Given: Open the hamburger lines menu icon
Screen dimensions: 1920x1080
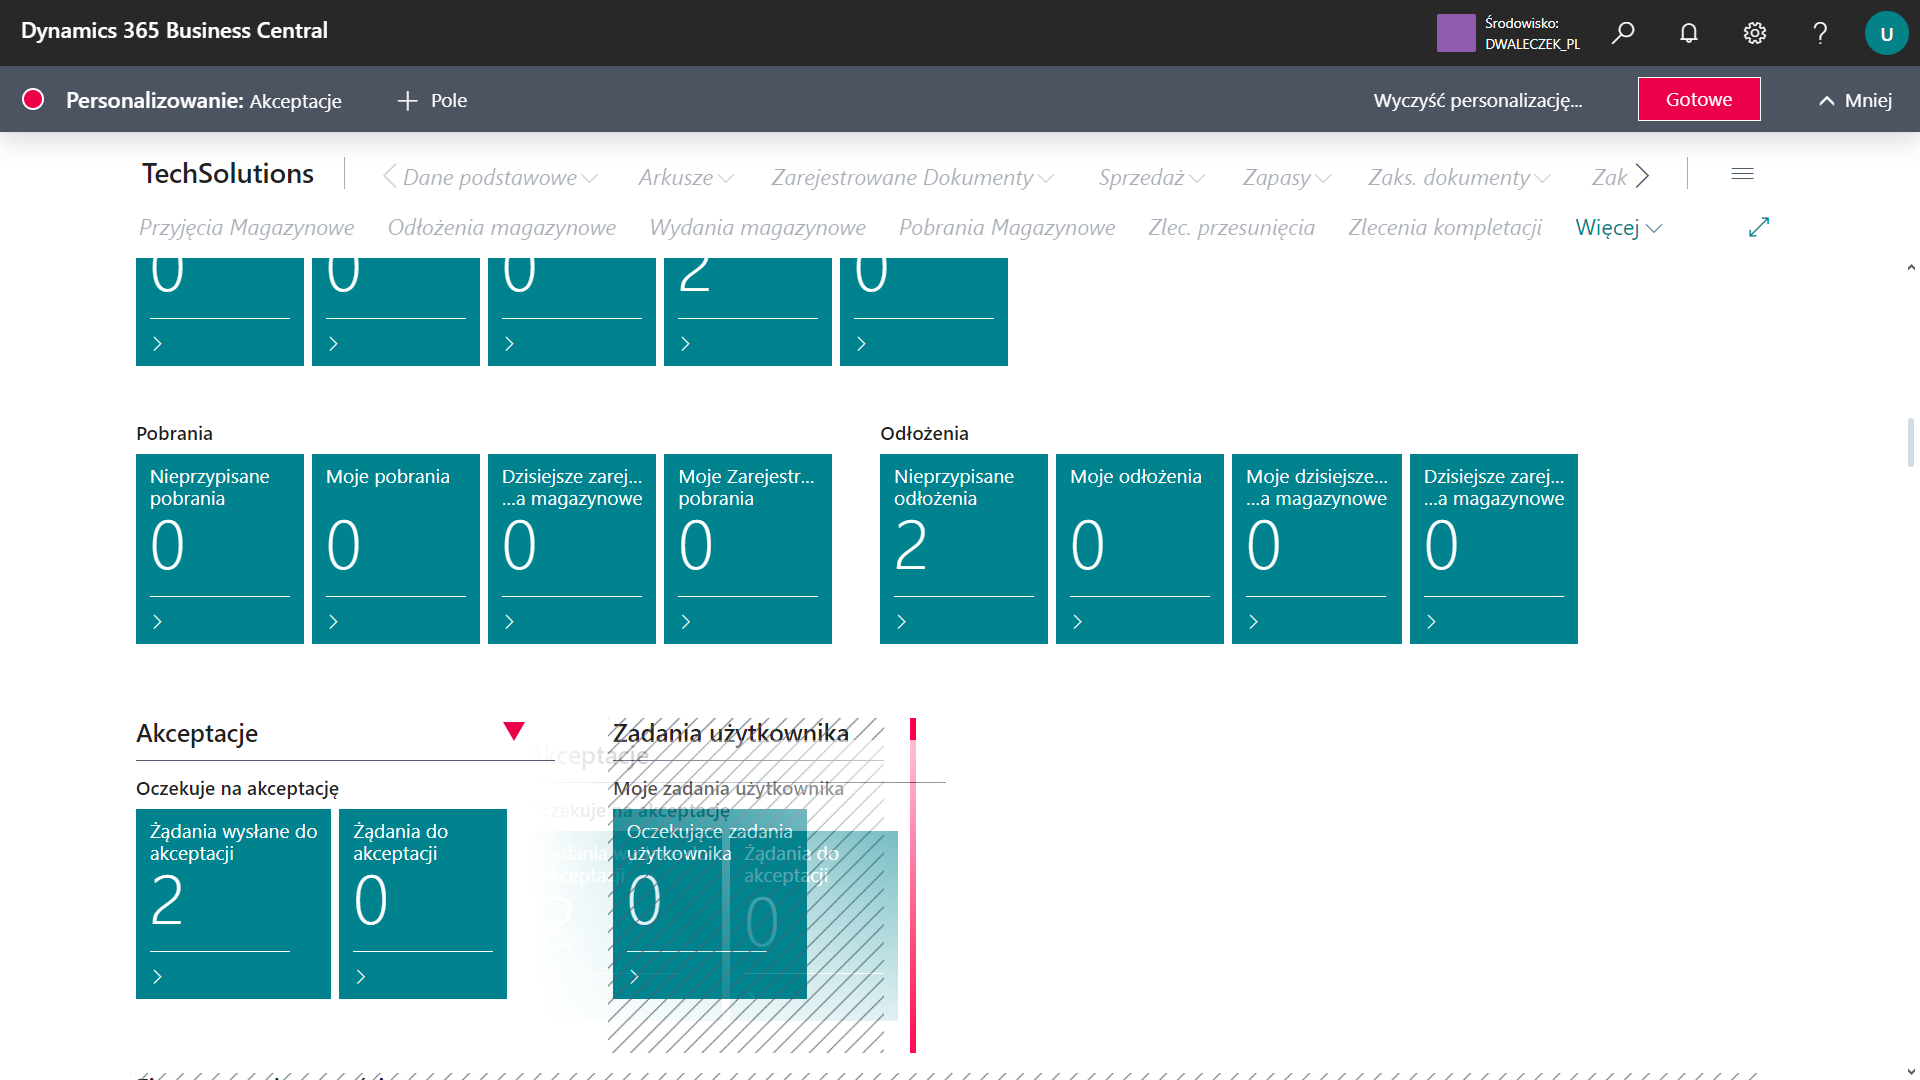Looking at the screenshot, I should tap(1742, 174).
